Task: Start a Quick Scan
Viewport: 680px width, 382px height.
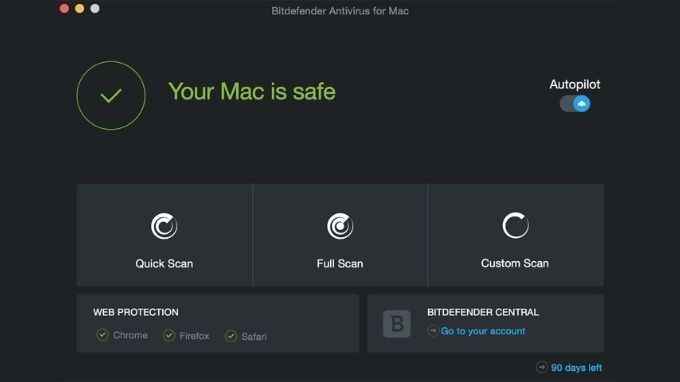Action: pyautogui.click(x=164, y=235)
